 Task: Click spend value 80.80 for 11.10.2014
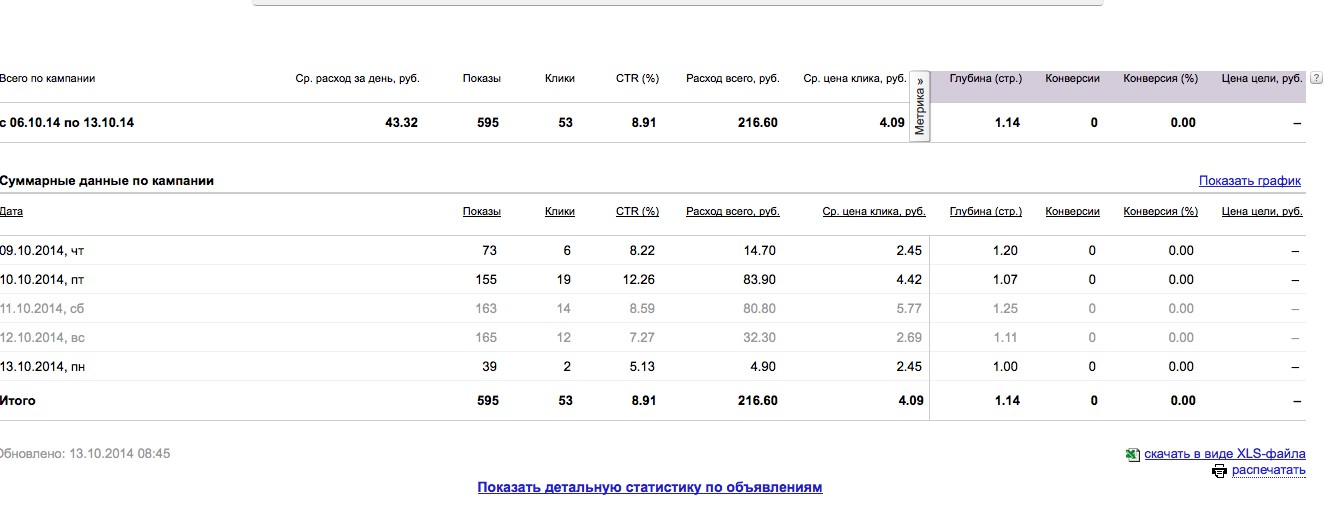point(759,309)
